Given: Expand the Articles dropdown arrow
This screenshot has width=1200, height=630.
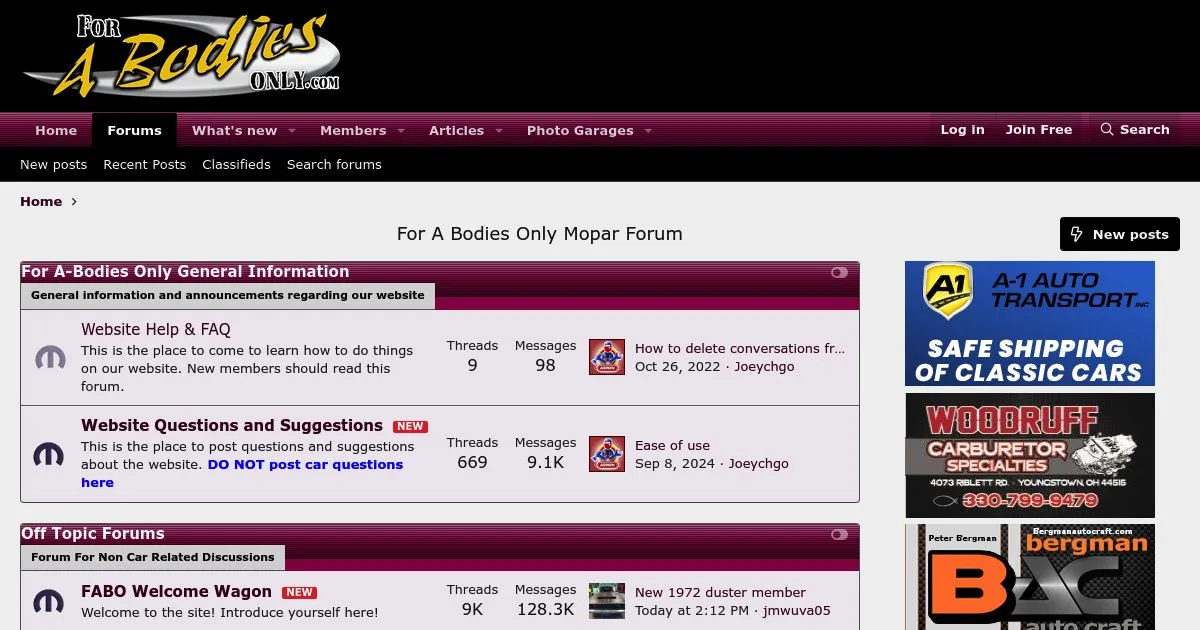Looking at the screenshot, I should [x=499, y=131].
